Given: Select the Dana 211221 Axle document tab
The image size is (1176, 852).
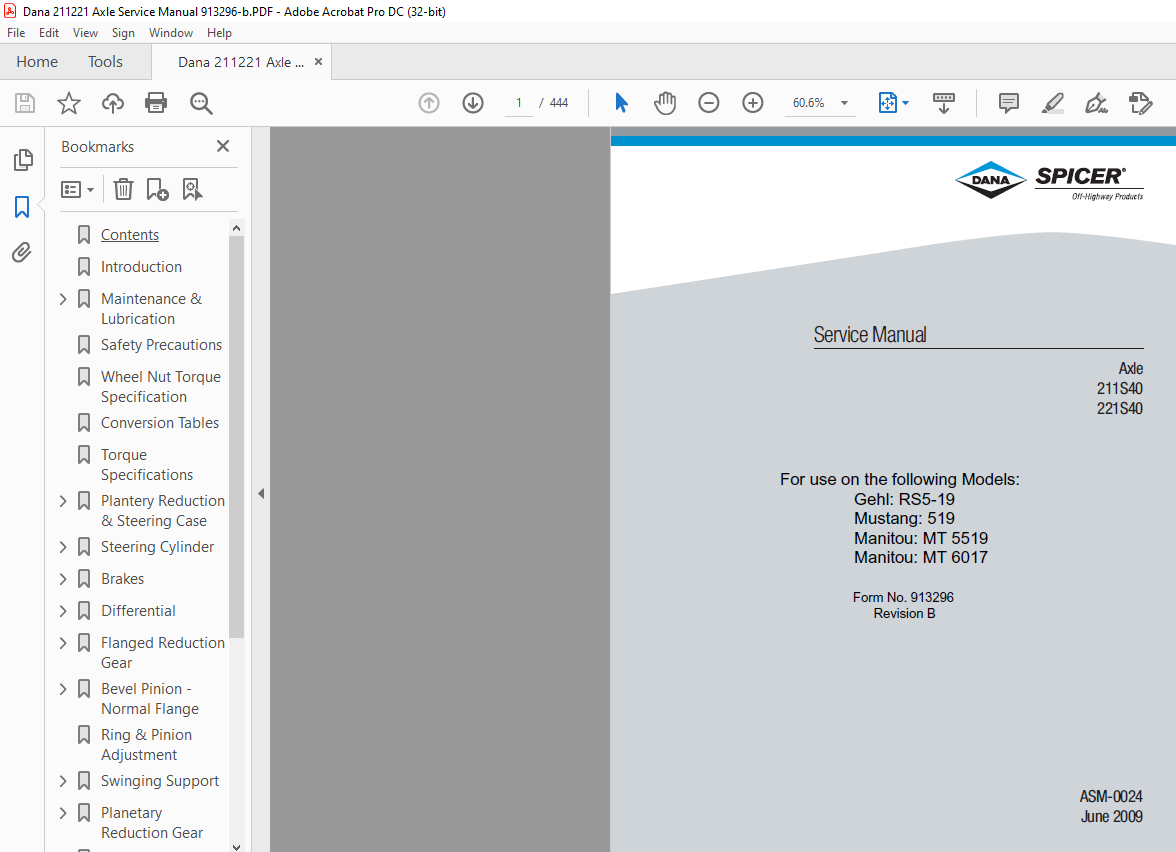Looking at the screenshot, I should (241, 62).
